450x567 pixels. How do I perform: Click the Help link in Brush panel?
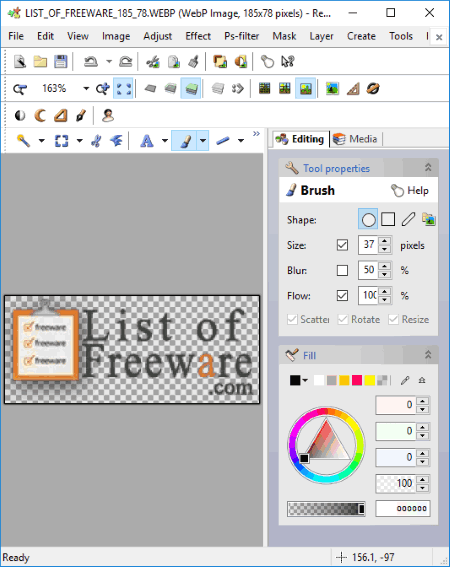tap(410, 190)
